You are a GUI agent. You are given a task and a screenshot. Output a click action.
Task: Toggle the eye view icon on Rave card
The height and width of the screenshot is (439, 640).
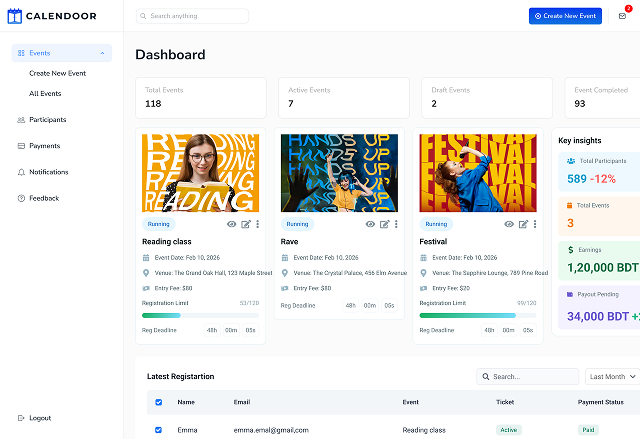coord(370,224)
